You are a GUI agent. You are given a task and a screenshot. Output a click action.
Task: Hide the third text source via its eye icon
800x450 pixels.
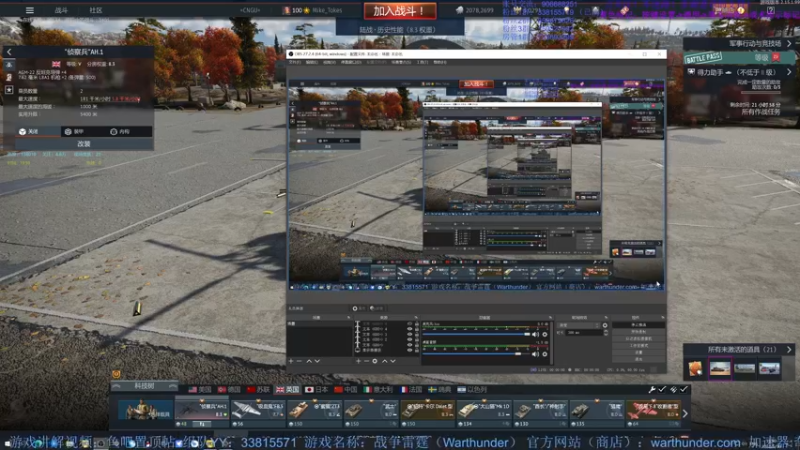click(409, 334)
